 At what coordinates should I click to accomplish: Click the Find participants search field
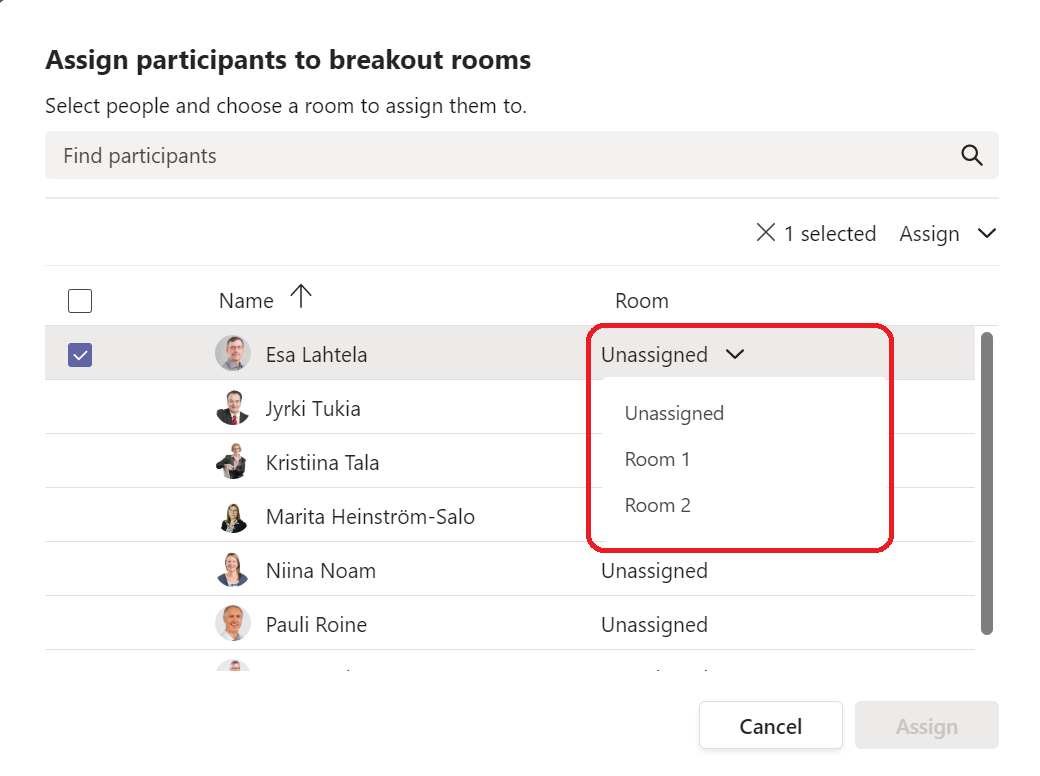pos(500,155)
